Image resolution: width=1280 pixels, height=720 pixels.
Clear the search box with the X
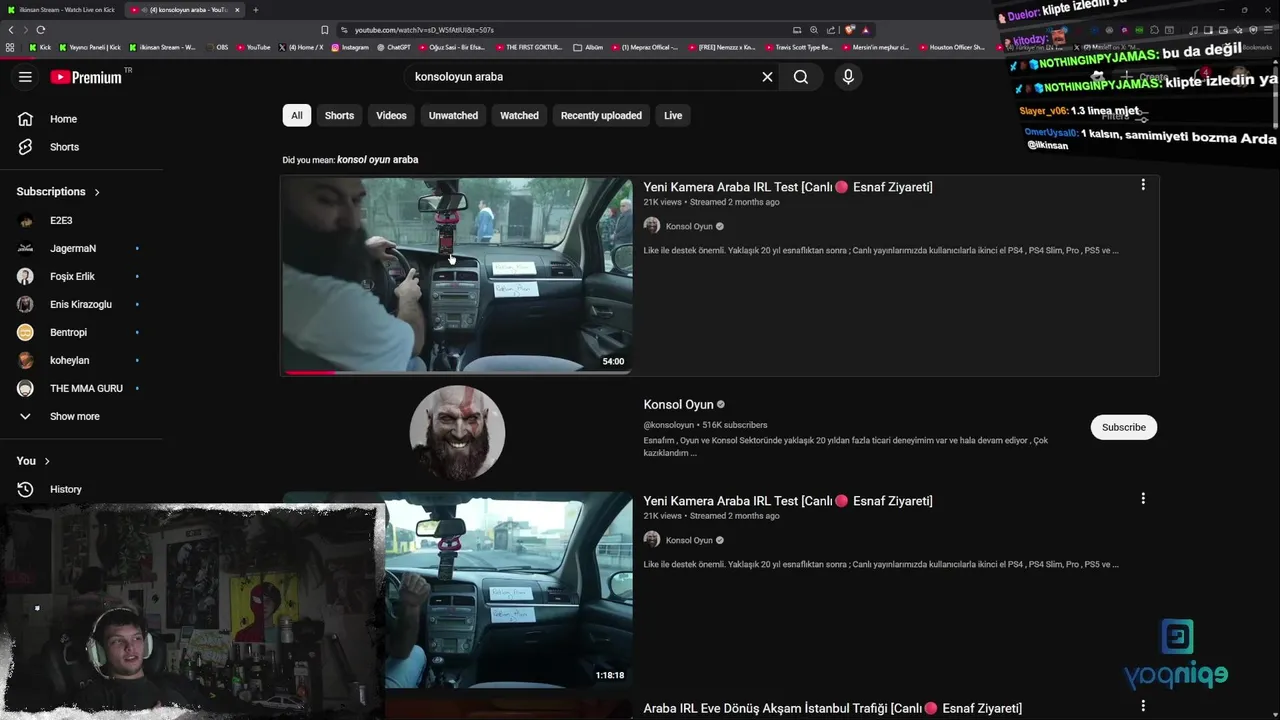pos(767,77)
